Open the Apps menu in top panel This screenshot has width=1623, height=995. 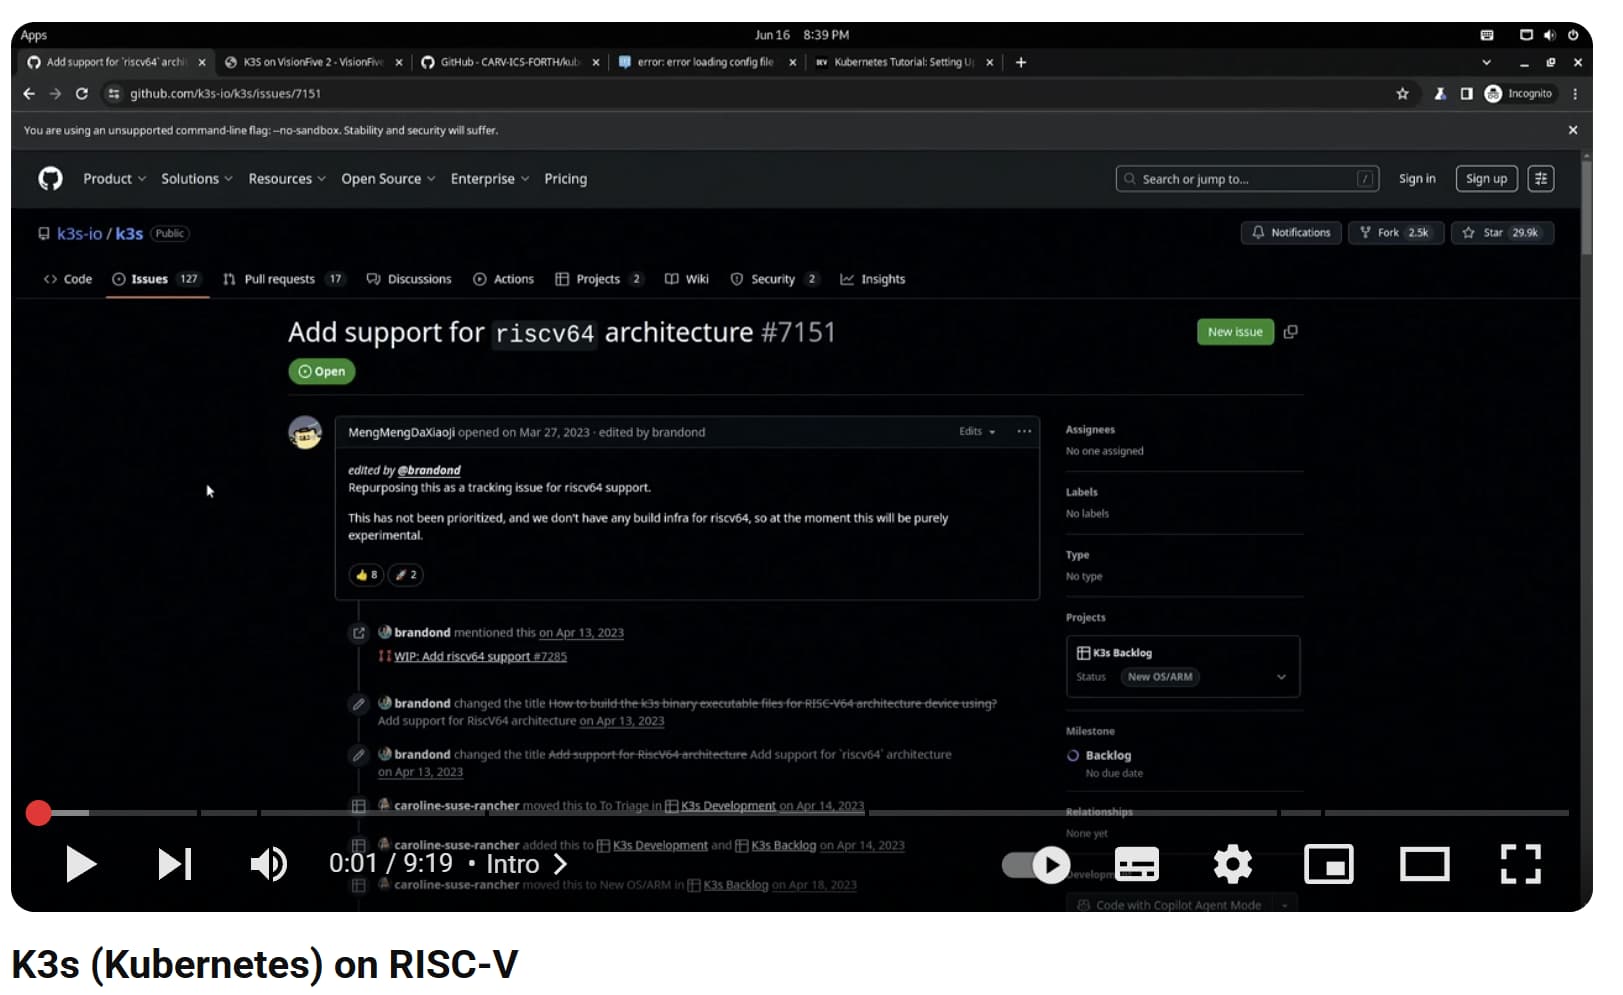(x=34, y=35)
